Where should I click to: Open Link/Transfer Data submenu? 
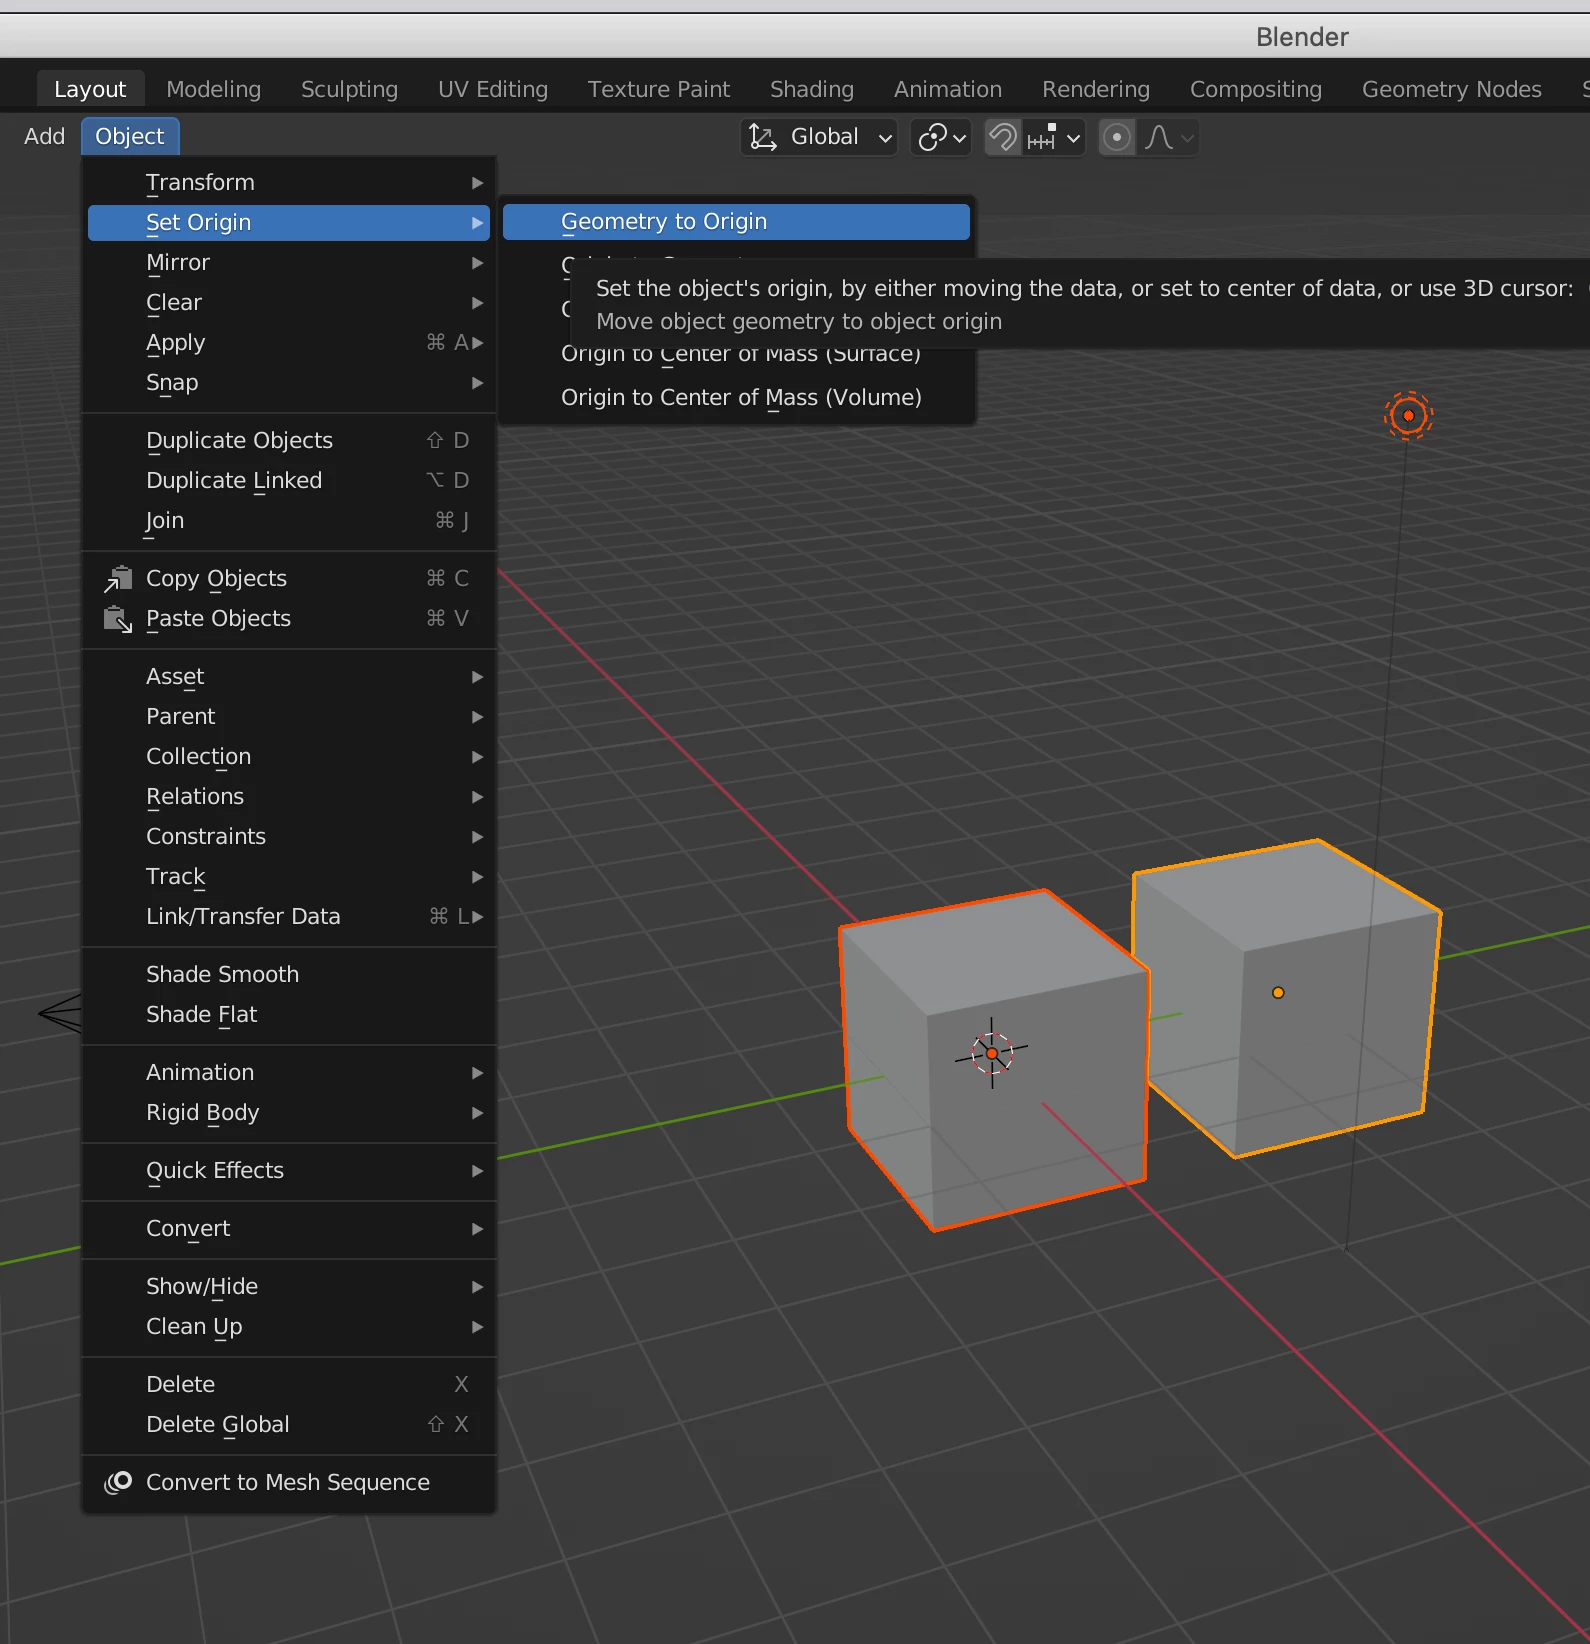288,917
